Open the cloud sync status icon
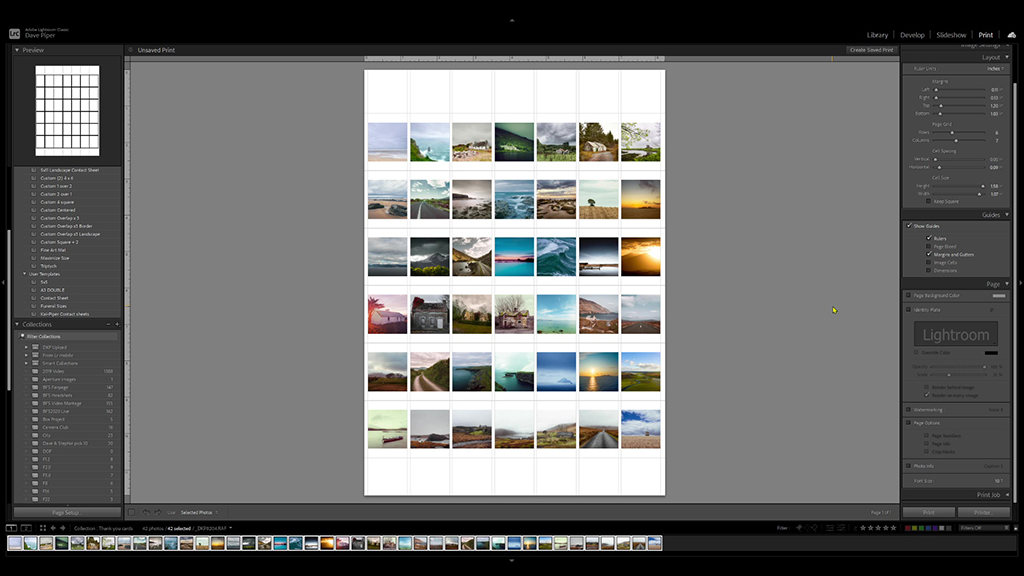The height and width of the screenshot is (576, 1024). pyautogui.click(x=1011, y=35)
